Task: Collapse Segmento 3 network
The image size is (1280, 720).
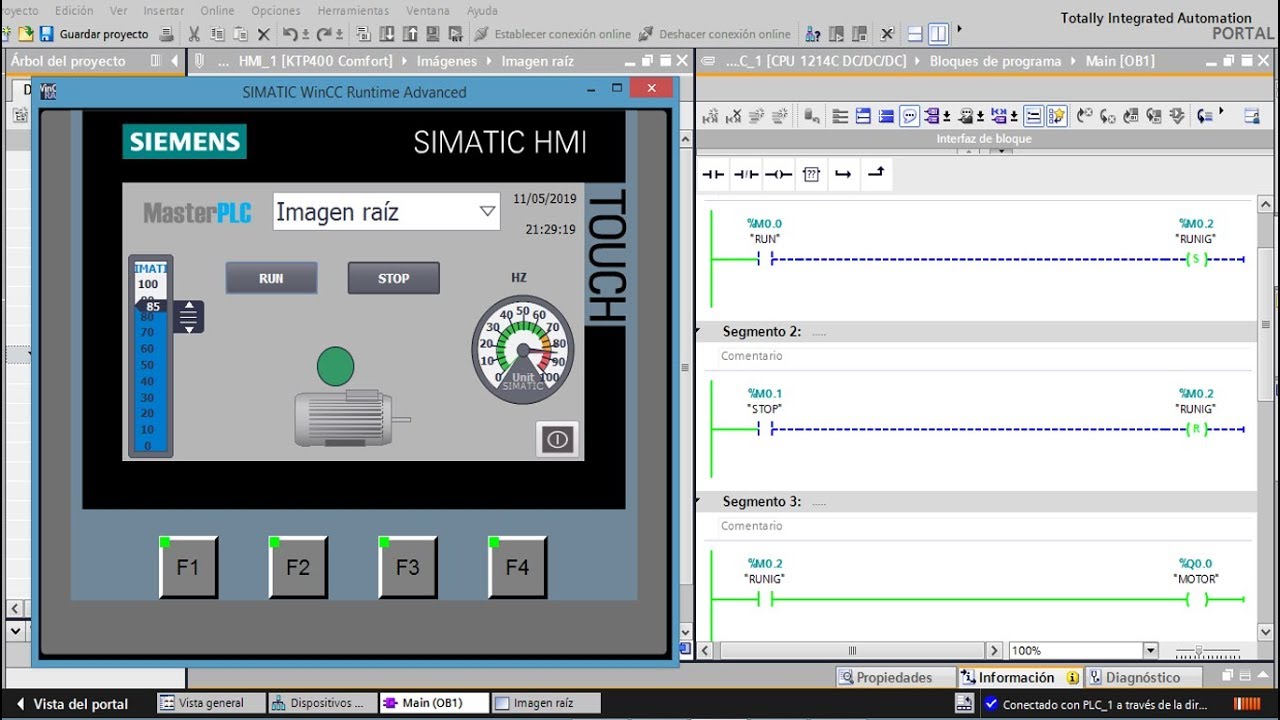Action: tap(698, 501)
